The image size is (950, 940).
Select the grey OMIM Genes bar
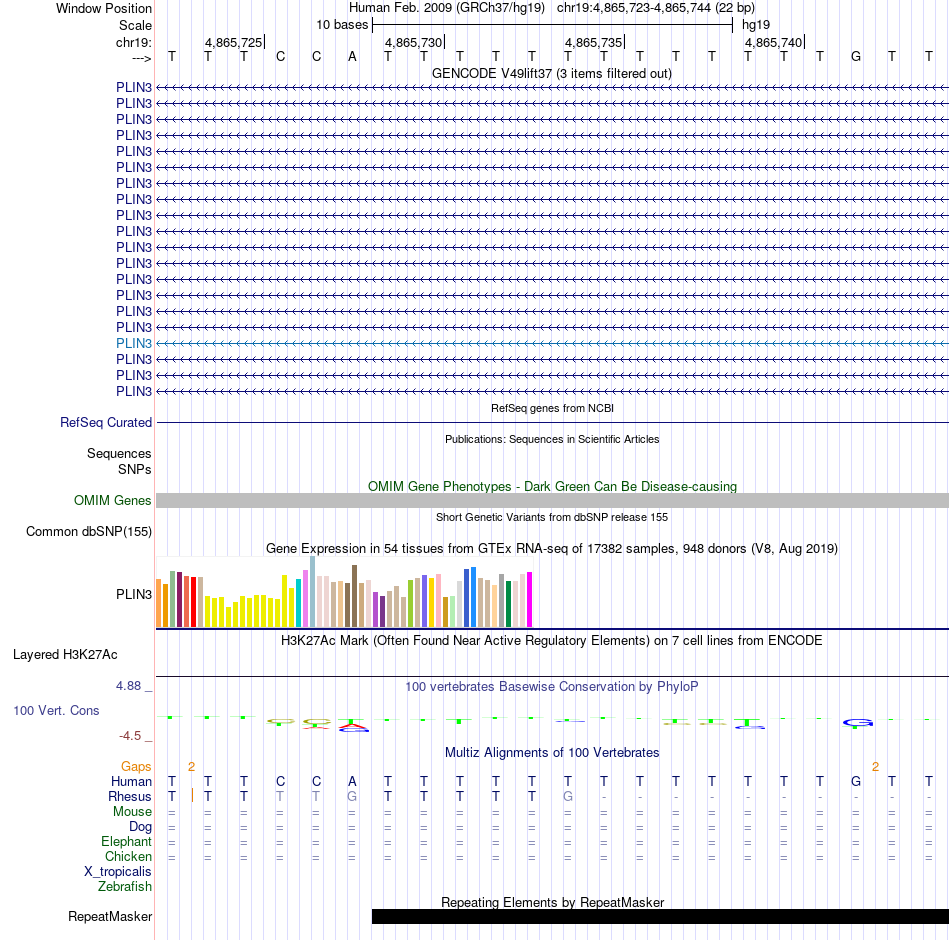click(552, 500)
